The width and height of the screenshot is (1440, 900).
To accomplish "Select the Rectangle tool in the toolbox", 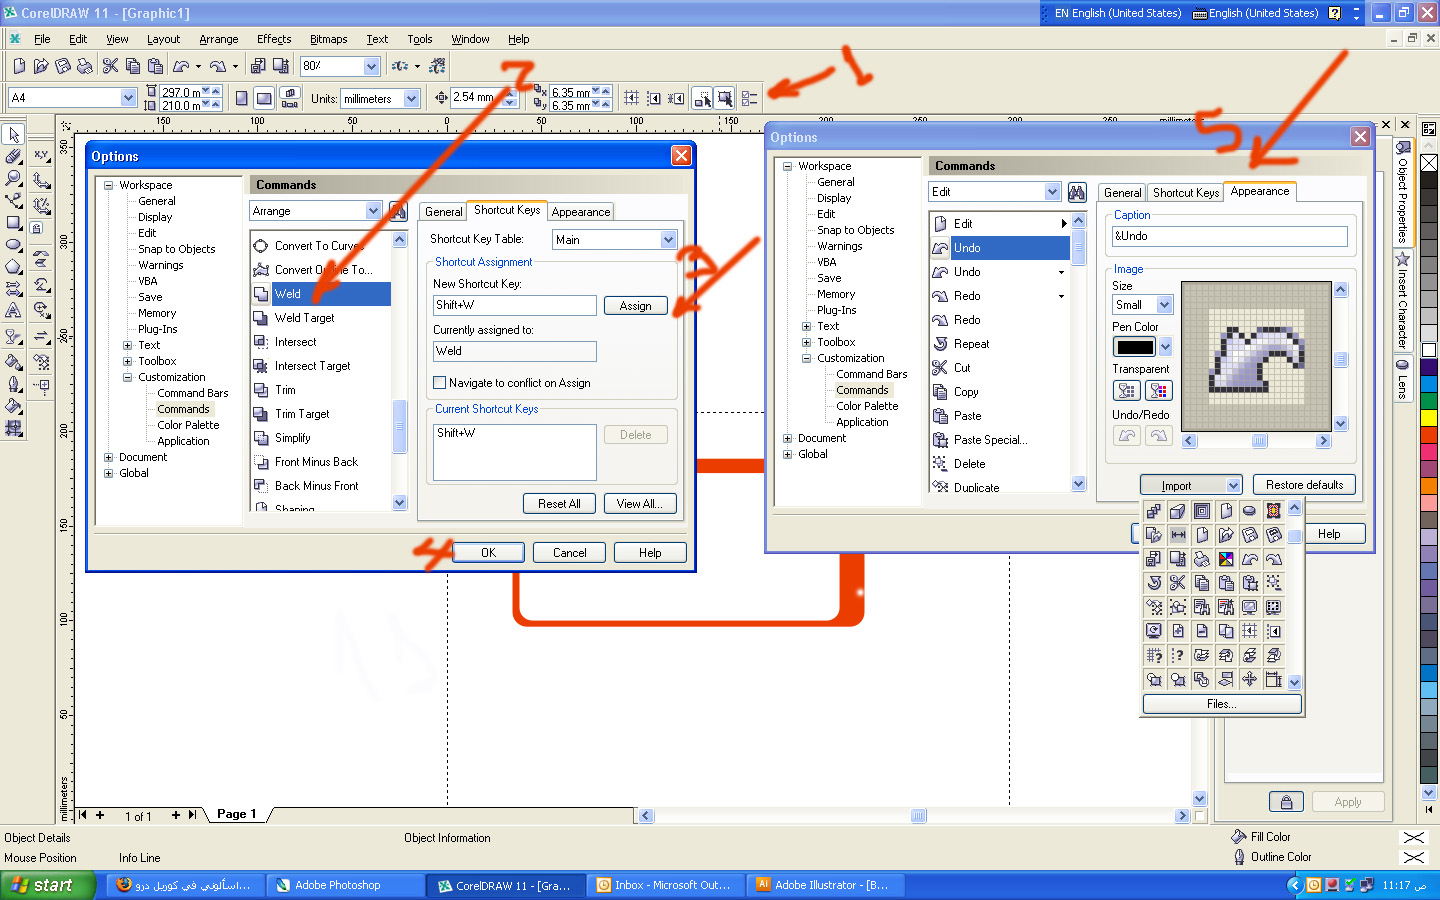I will pos(14,222).
